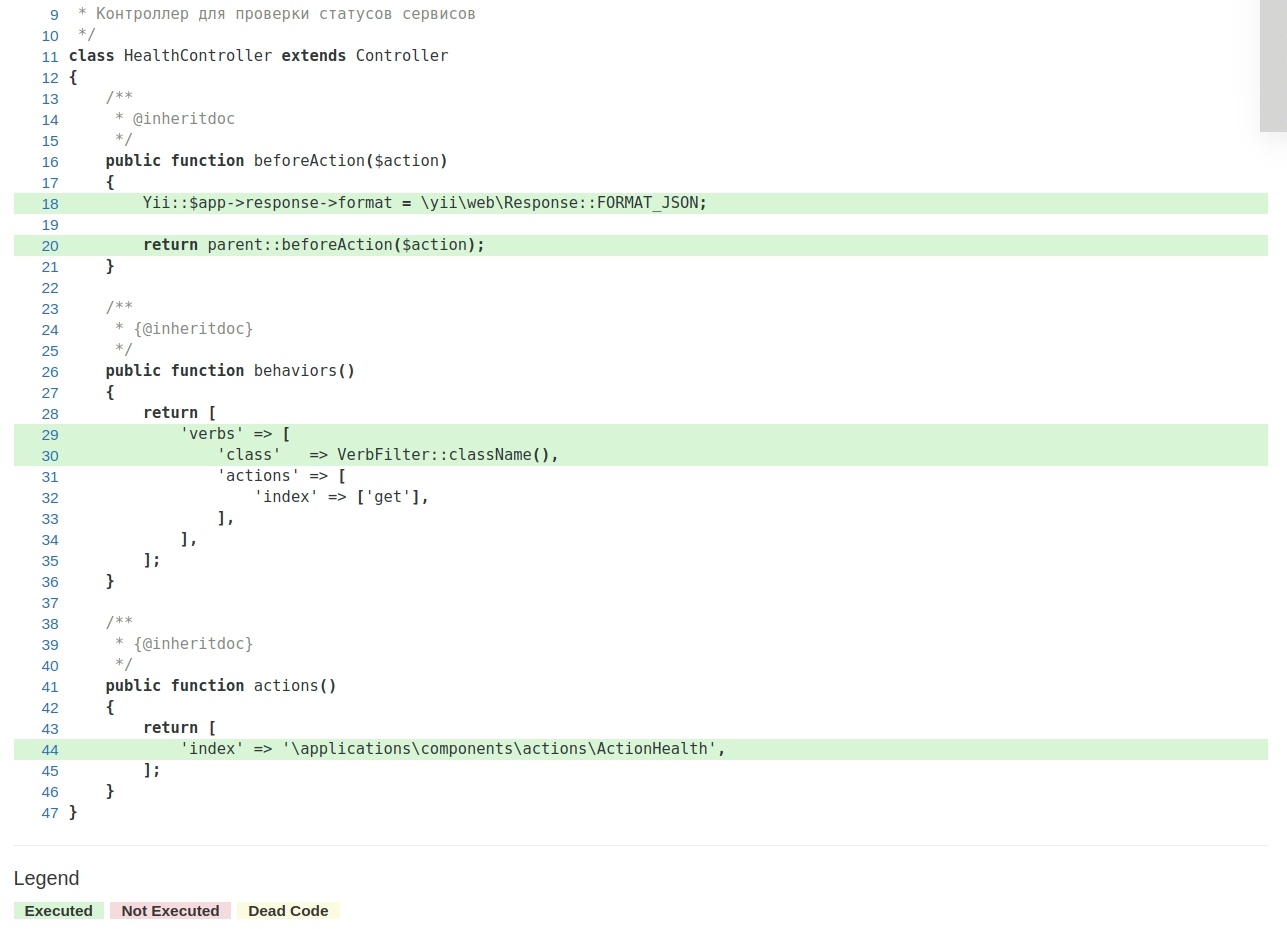Click line number 47 link
1287x929 pixels.
coord(50,813)
